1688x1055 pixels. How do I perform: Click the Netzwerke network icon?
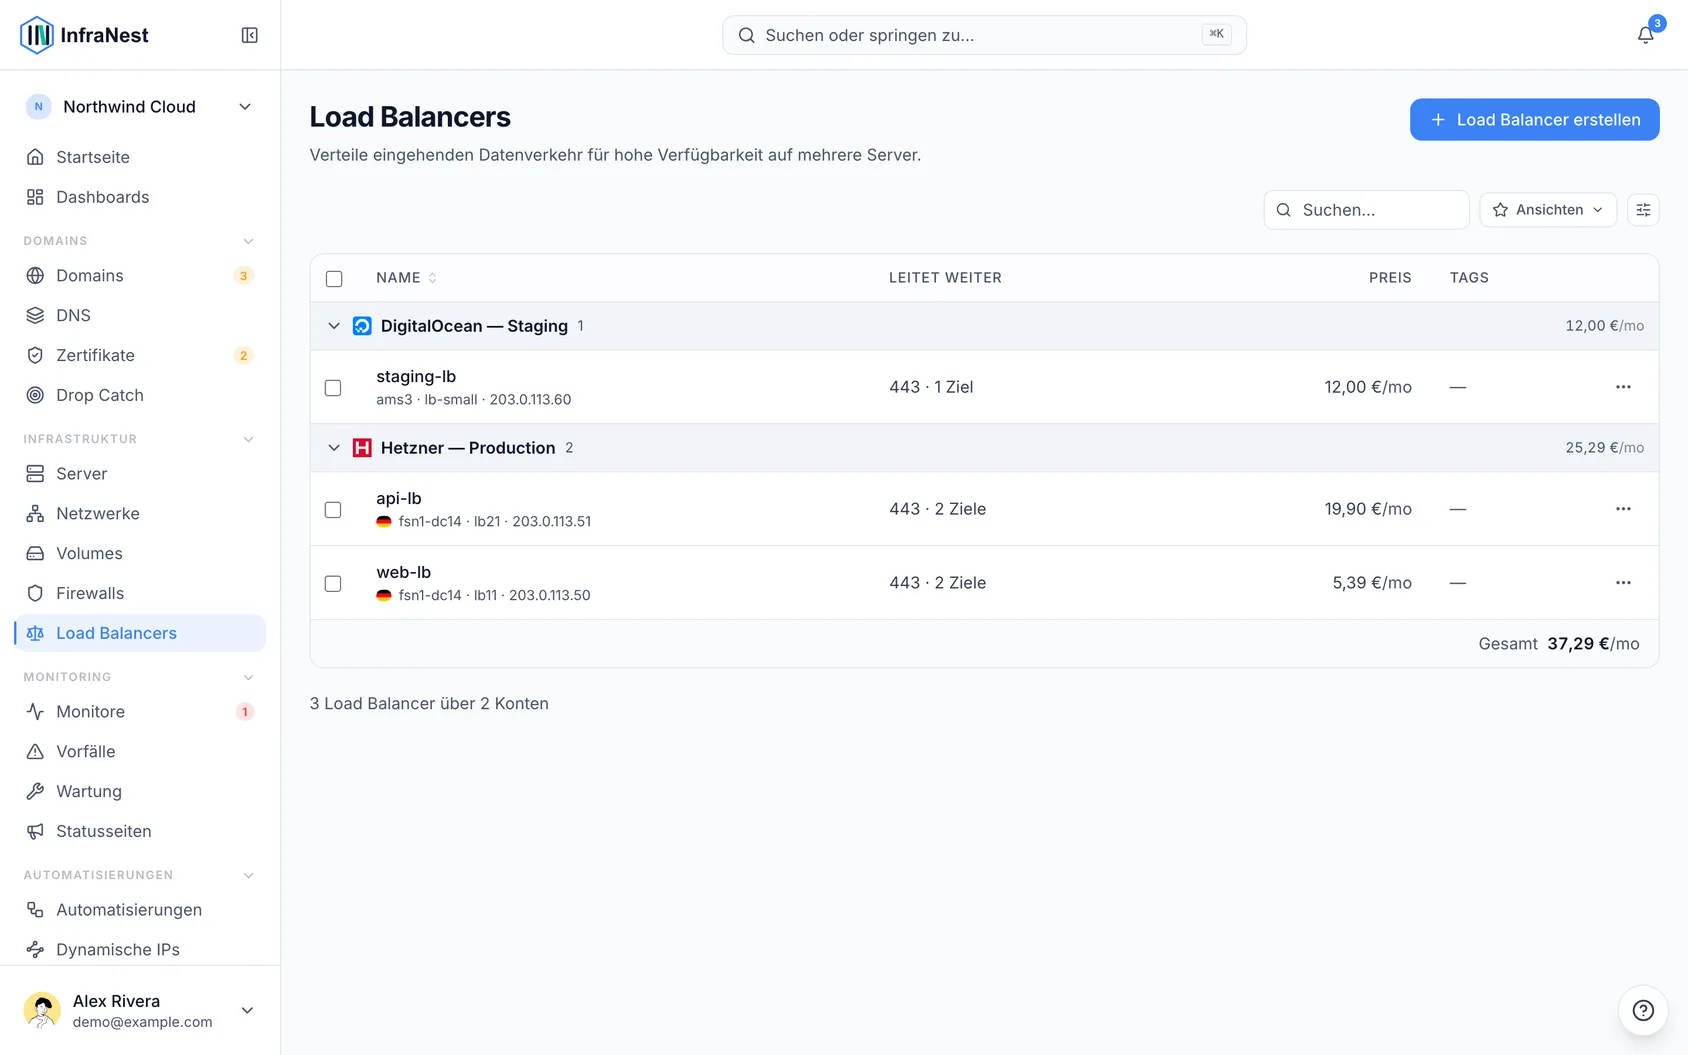[x=35, y=514]
